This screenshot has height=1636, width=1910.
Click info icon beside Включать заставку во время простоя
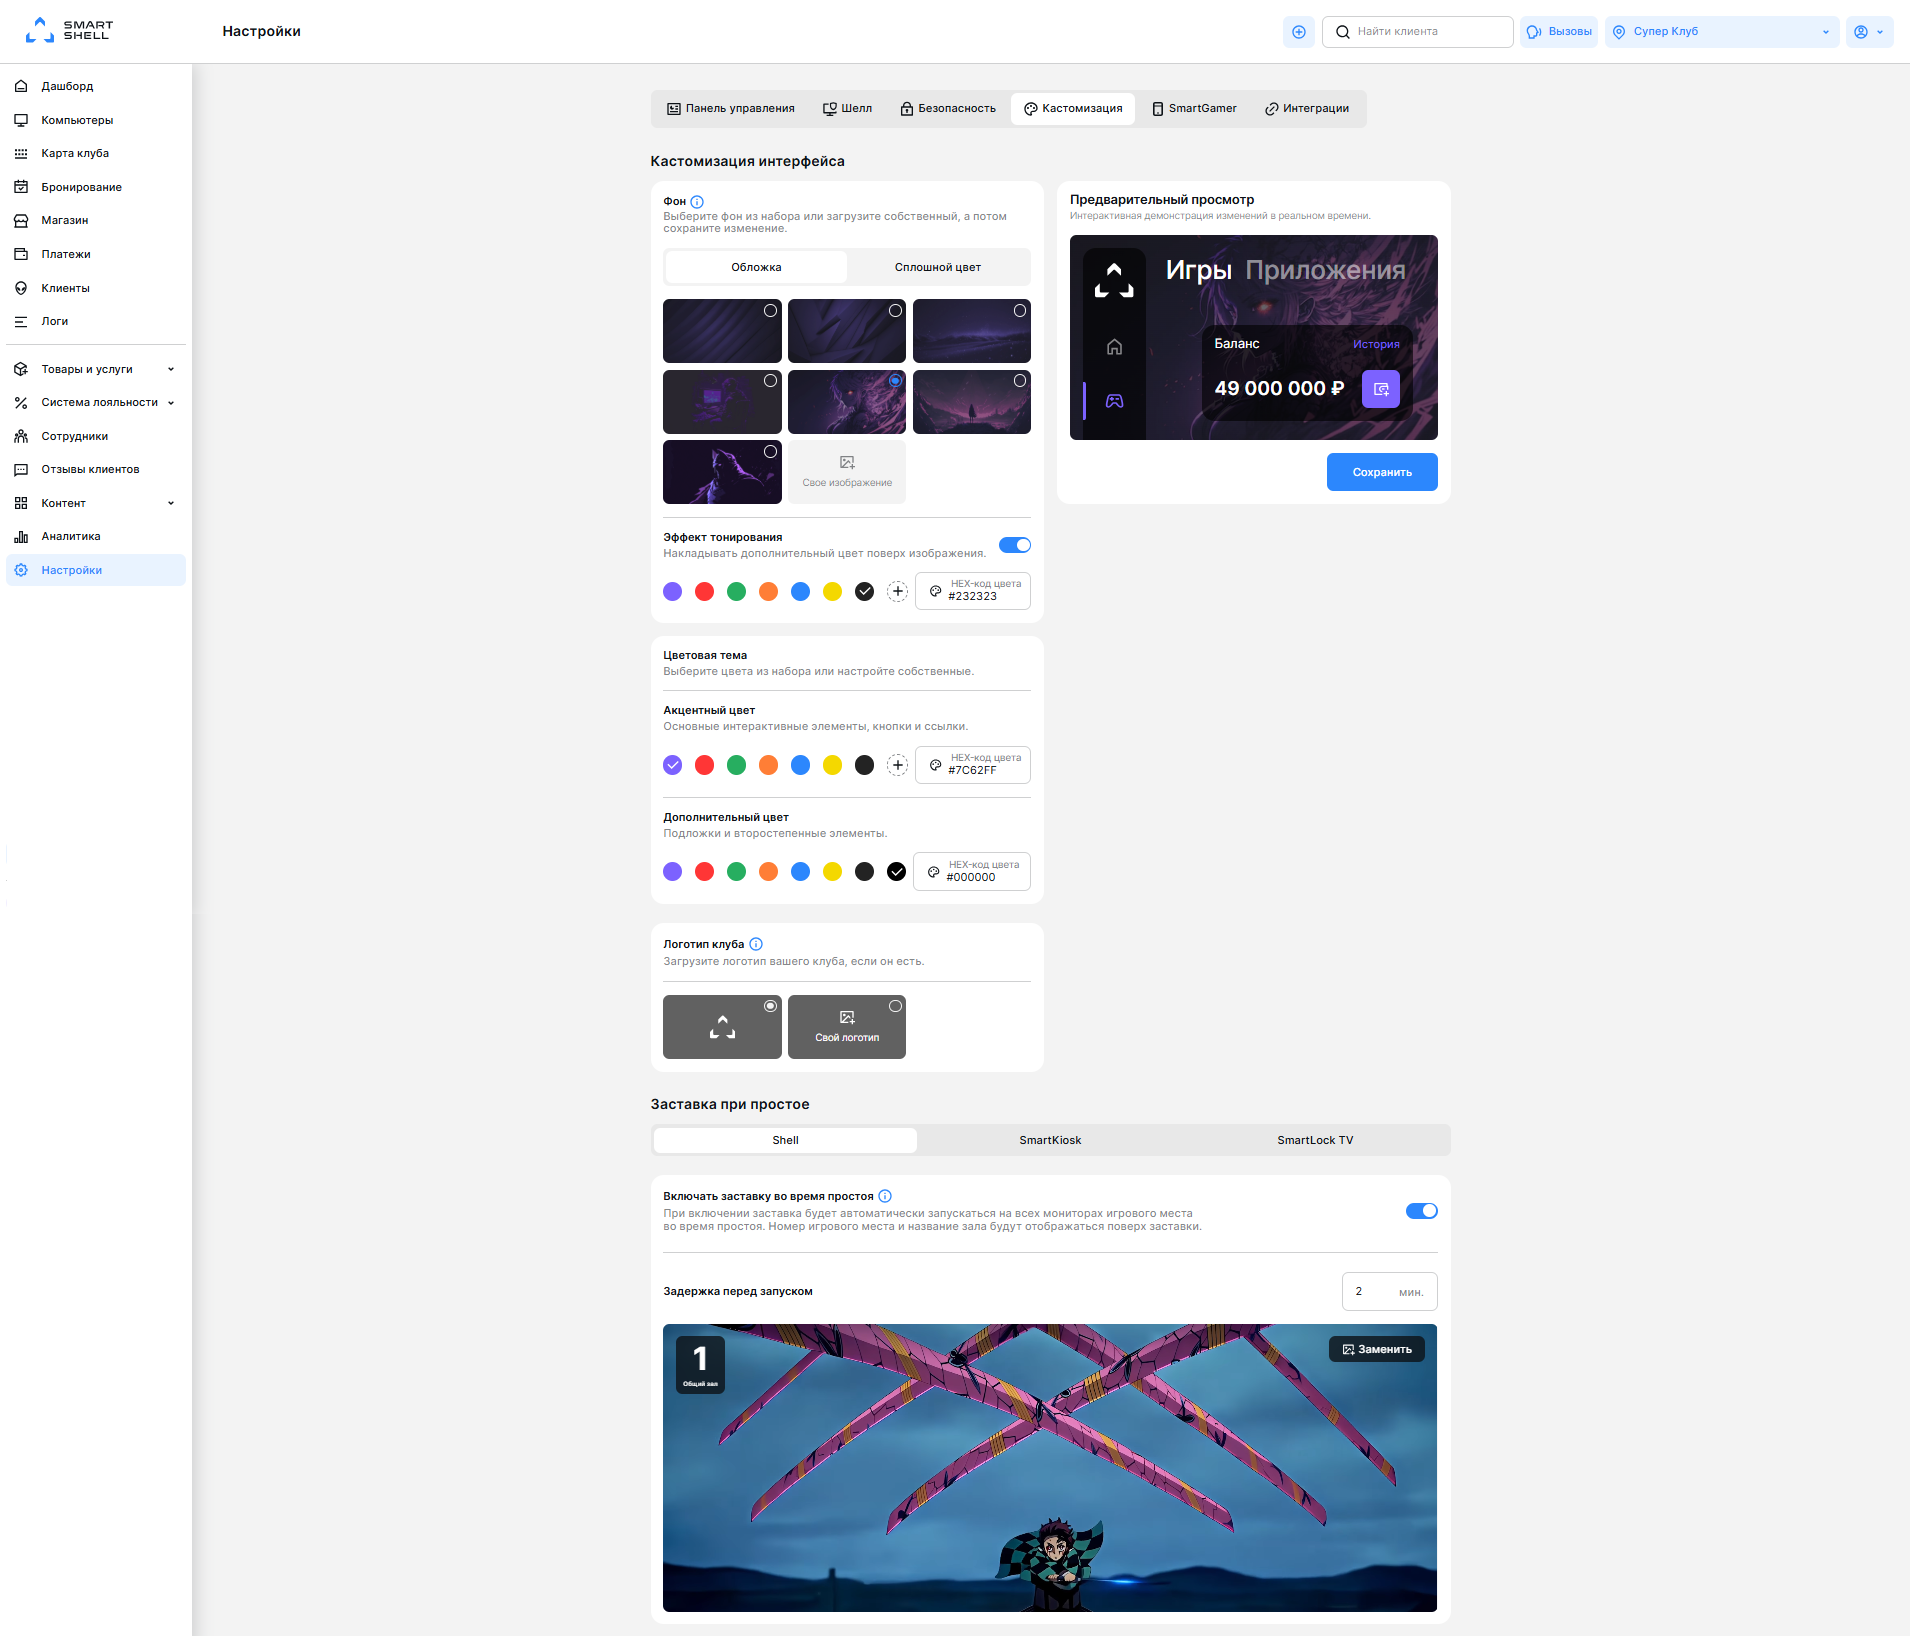pos(885,1196)
